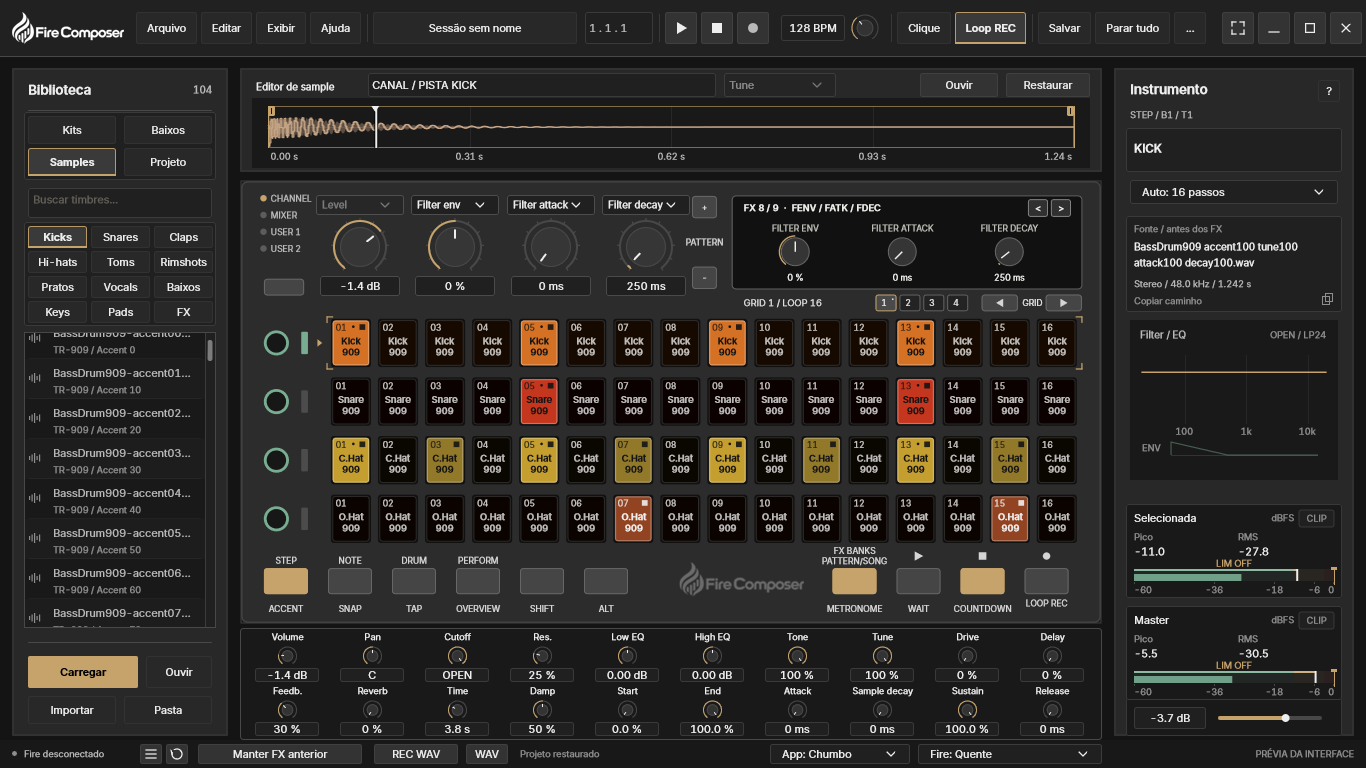Viewport: 1366px width, 768px height.
Task: Go to previous FX page with left chevron
Action: pyautogui.click(x=1038, y=208)
